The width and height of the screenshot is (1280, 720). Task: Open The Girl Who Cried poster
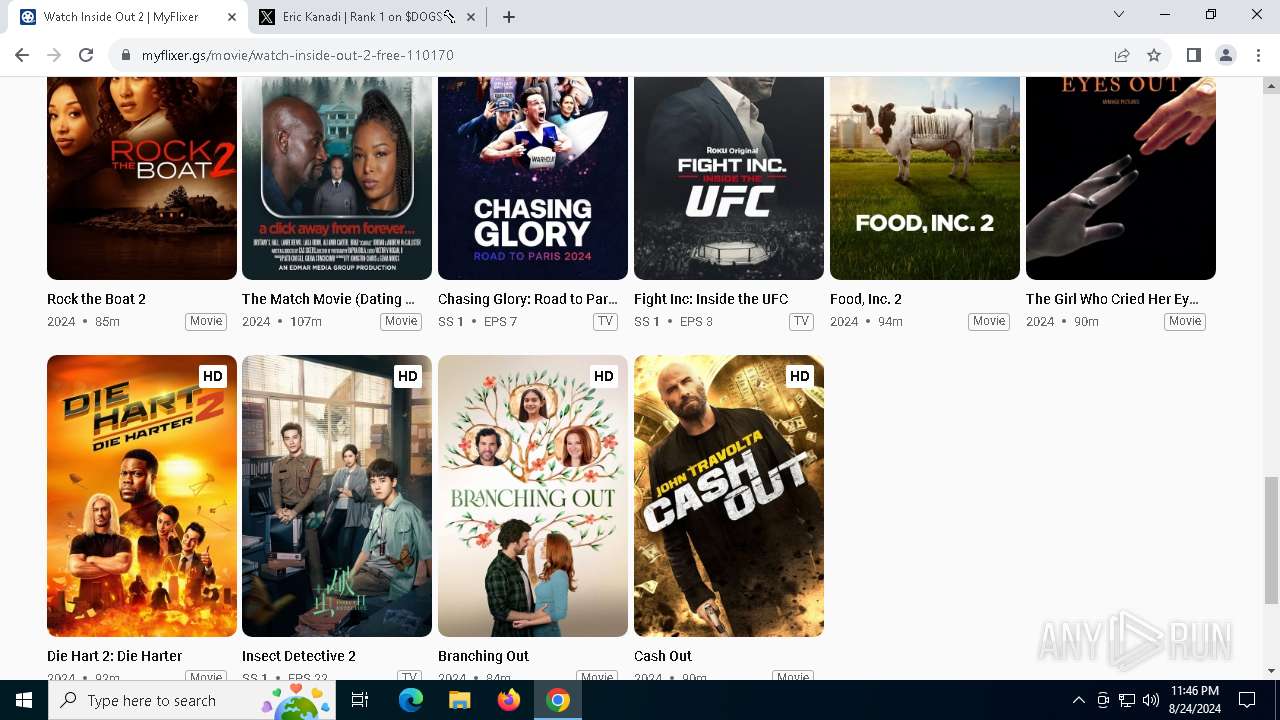point(1121,178)
